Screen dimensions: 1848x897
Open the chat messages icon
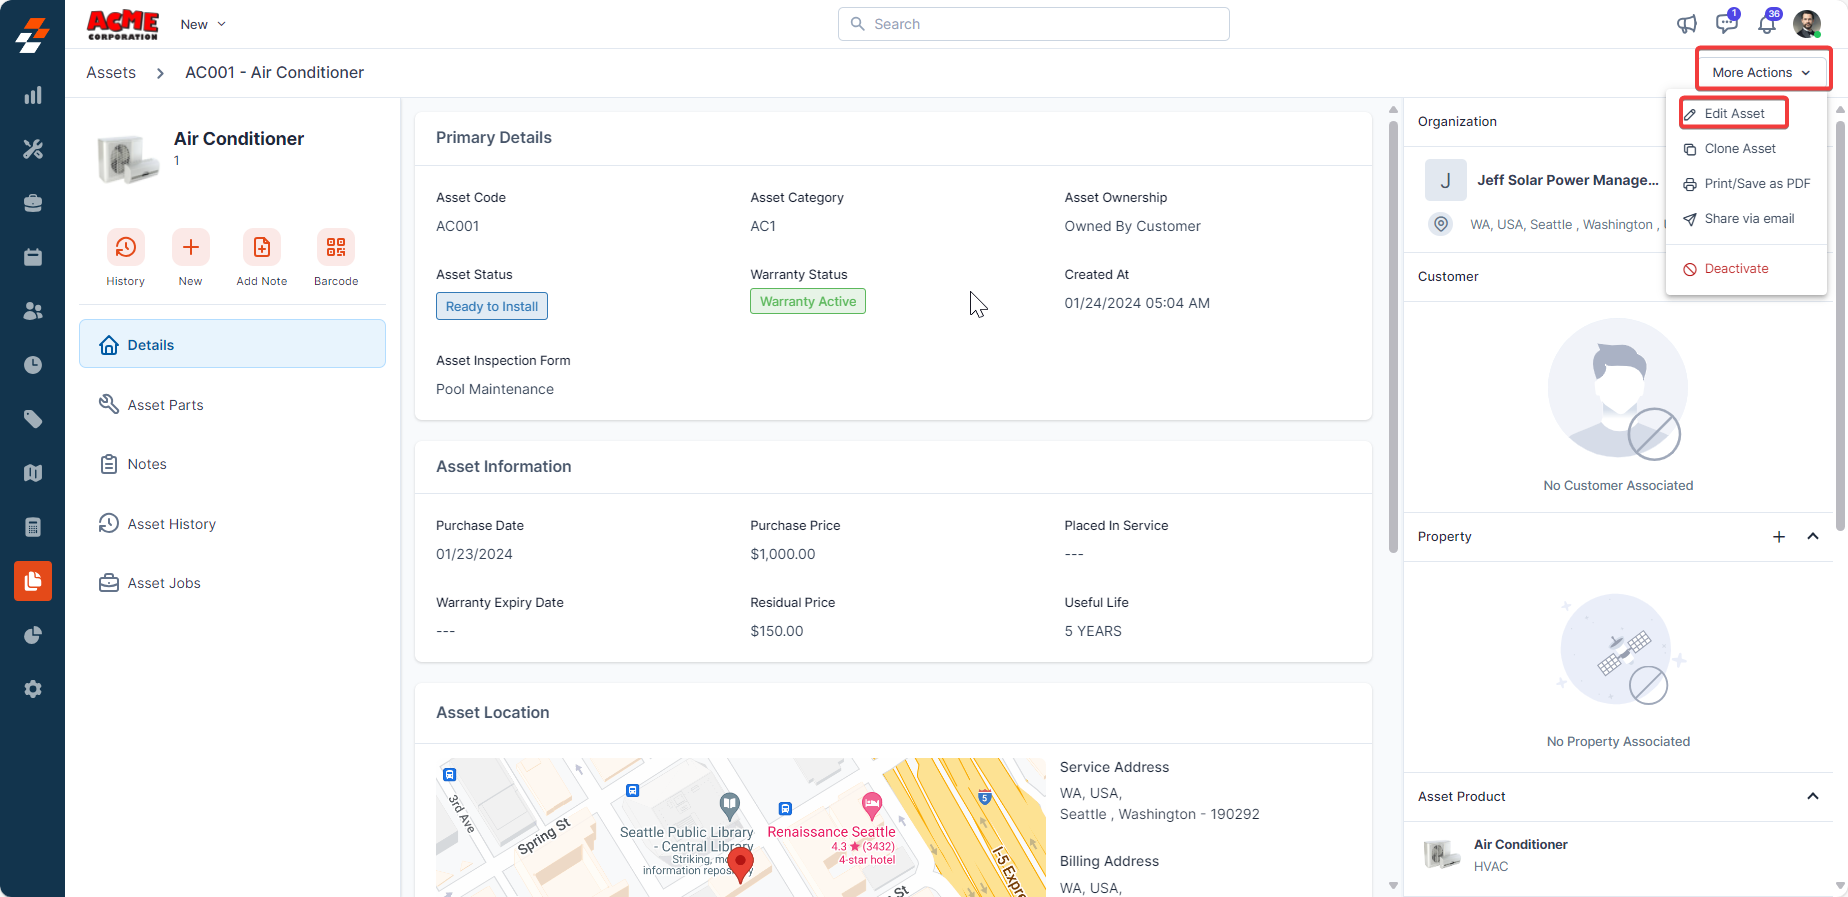pyautogui.click(x=1726, y=24)
